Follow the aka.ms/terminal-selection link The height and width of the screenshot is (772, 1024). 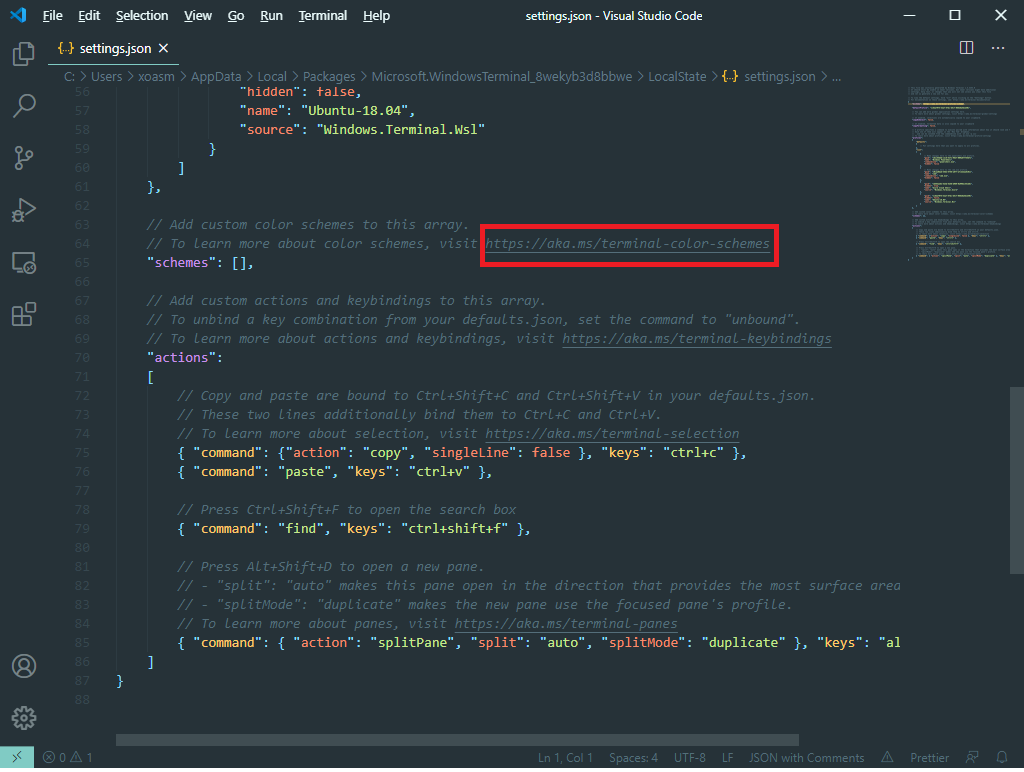612,434
